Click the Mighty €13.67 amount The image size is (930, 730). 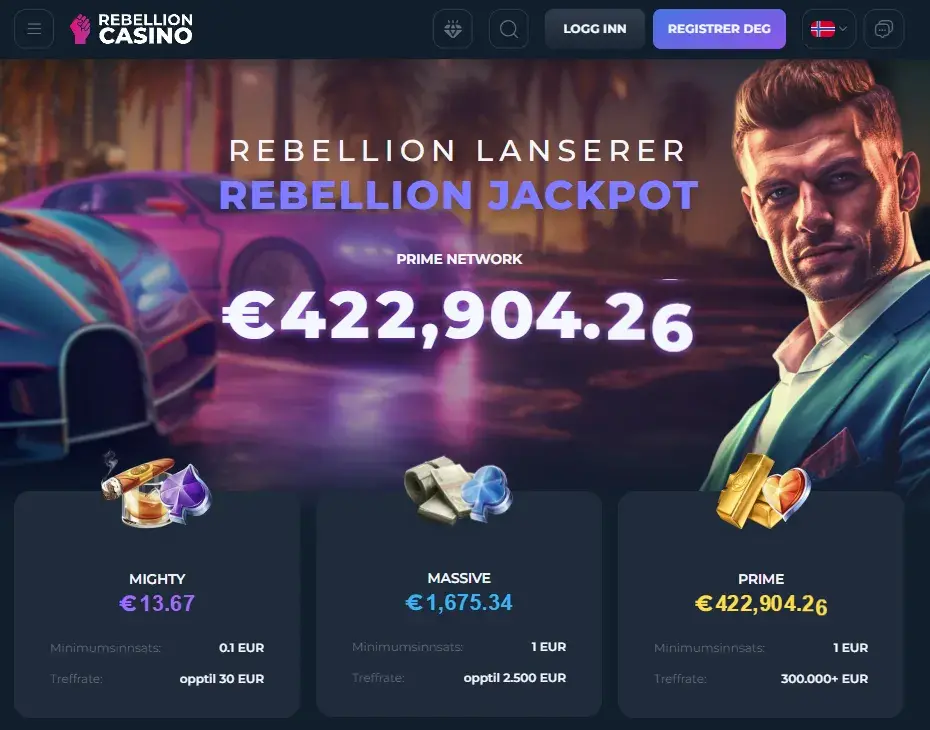157,603
